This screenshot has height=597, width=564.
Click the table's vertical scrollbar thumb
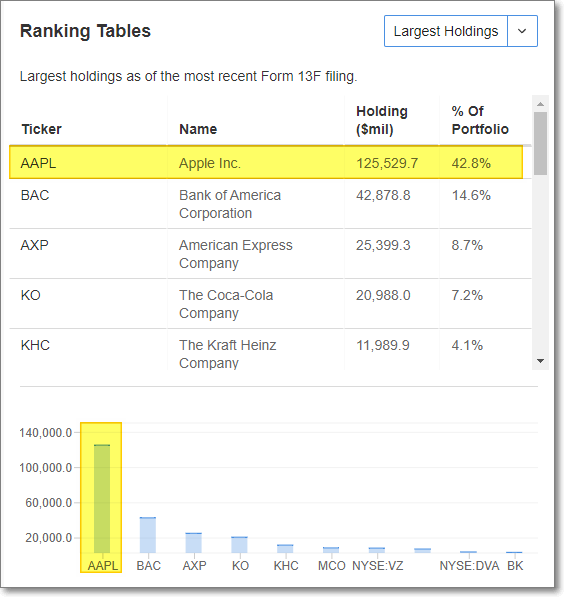(x=540, y=143)
